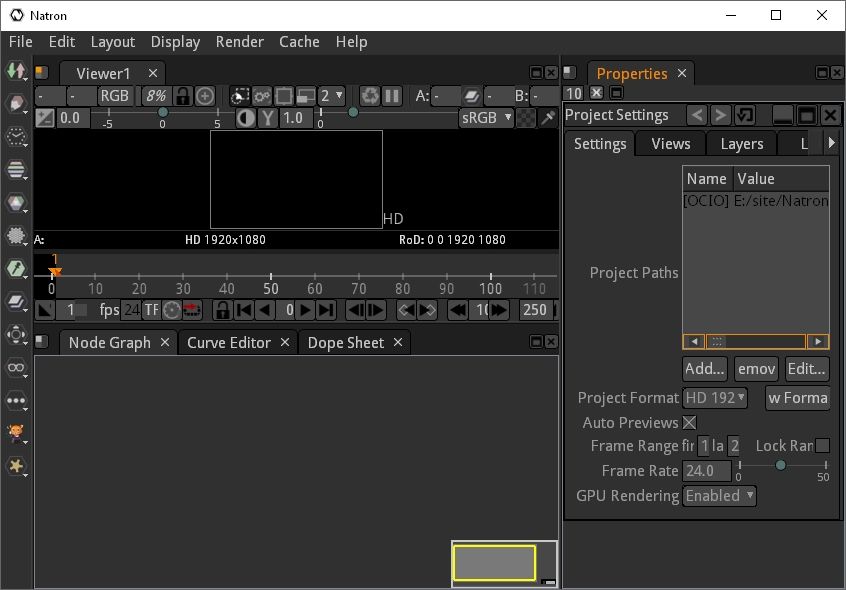This screenshot has height=590, width=846.
Task: Click the color picker eyedropper icon
Action: coord(548,118)
